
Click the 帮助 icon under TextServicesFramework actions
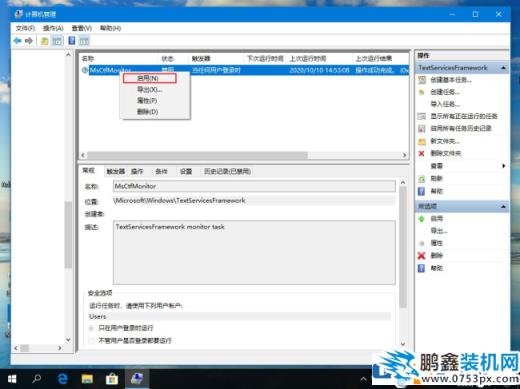click(x=422, y=191)
